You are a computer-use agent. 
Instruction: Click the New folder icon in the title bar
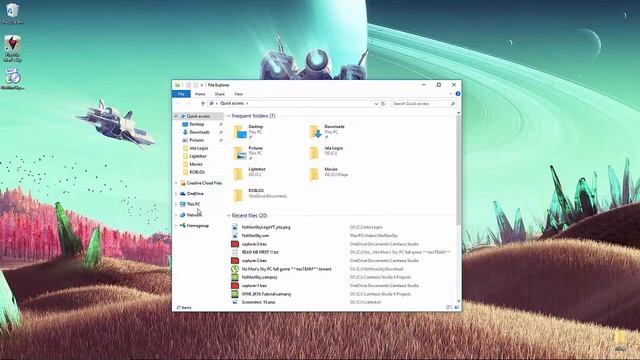pyautogui.click(x=196, y=85)
